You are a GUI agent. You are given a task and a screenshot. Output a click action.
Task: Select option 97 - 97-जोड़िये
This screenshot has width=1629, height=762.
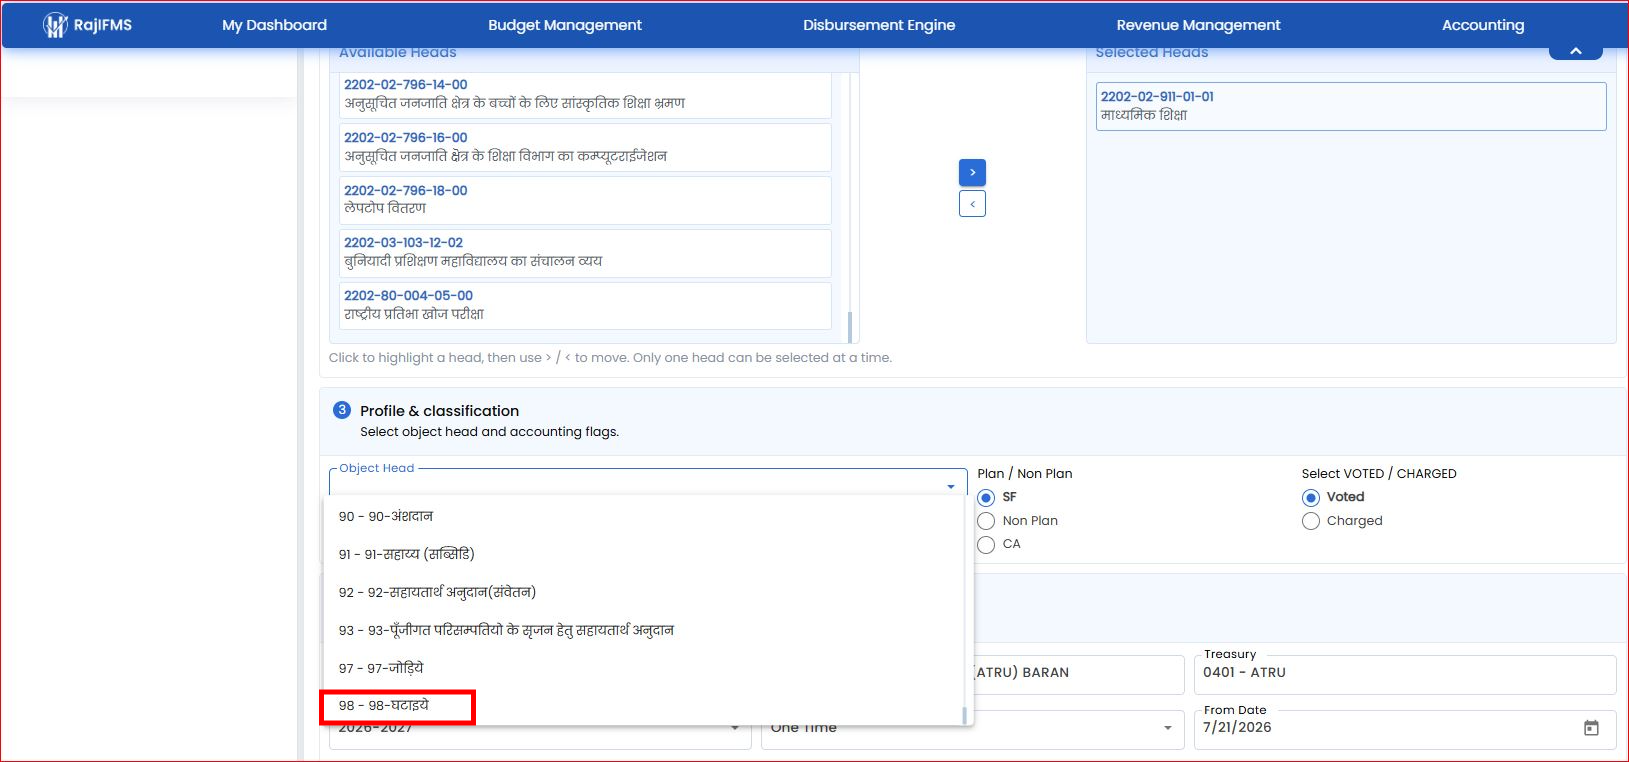point(642,668)
